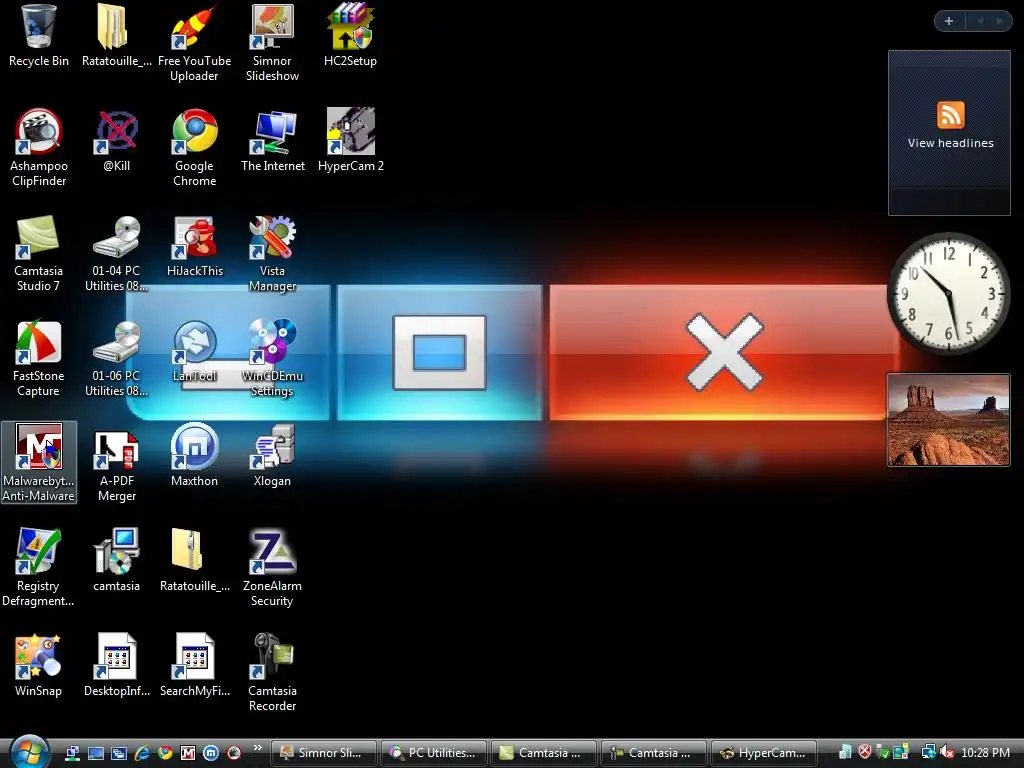Click the sidebar add gadgets plus button
1024x768 pixels.
[949, 21]
